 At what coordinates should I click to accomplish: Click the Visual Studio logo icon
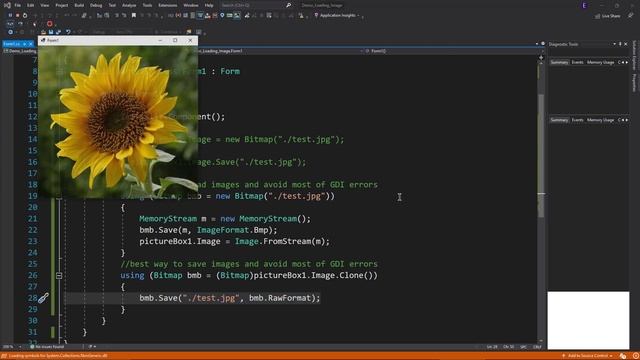[7, 5]
